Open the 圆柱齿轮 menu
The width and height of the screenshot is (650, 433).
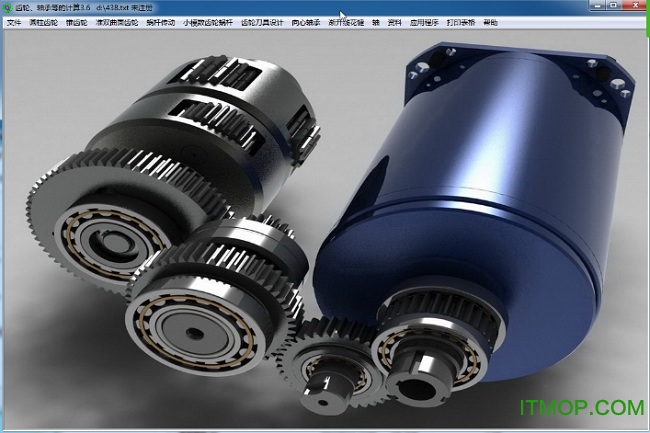(x=43, y=22)
